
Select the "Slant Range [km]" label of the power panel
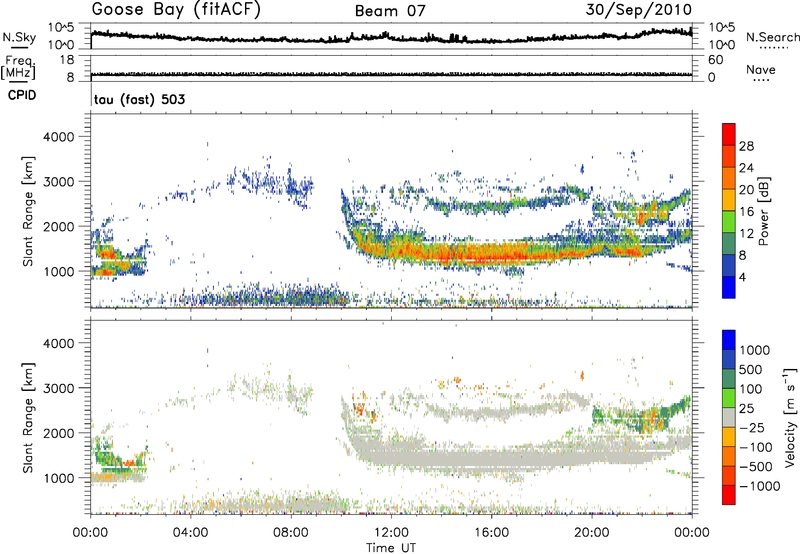click(x=28, y=211)
